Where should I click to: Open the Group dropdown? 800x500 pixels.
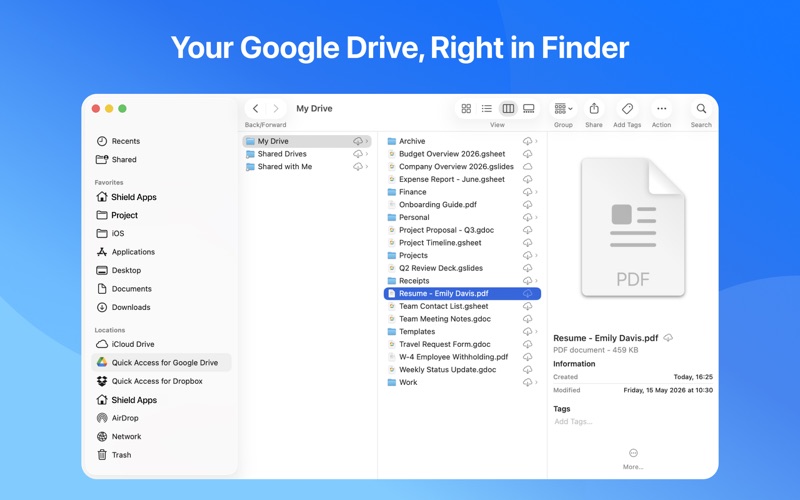click(563, 108)
